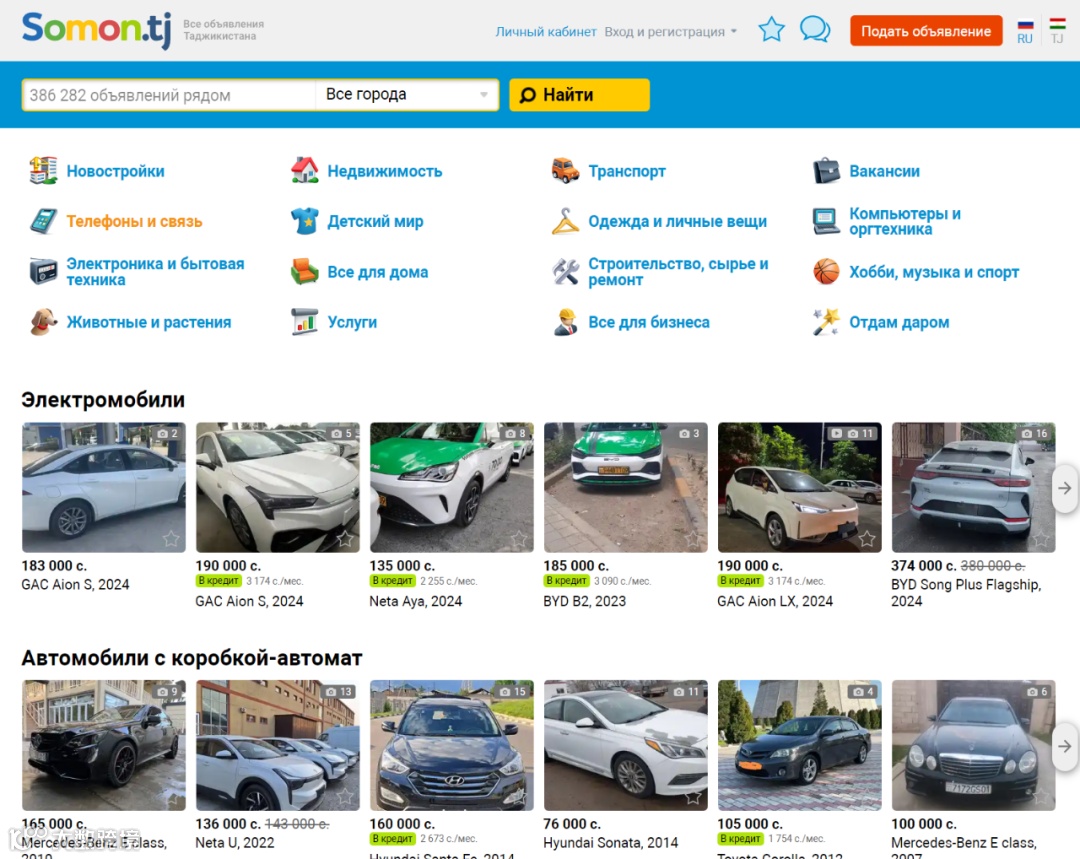Click the Животные и растения dog icon

(x=43, y=322)
